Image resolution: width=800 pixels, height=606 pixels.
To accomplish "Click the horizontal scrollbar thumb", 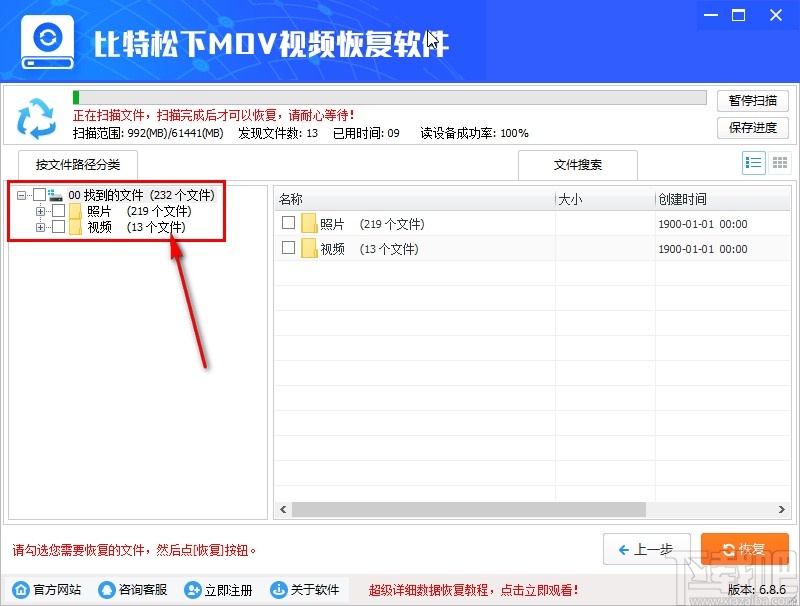I will (469, 509).
